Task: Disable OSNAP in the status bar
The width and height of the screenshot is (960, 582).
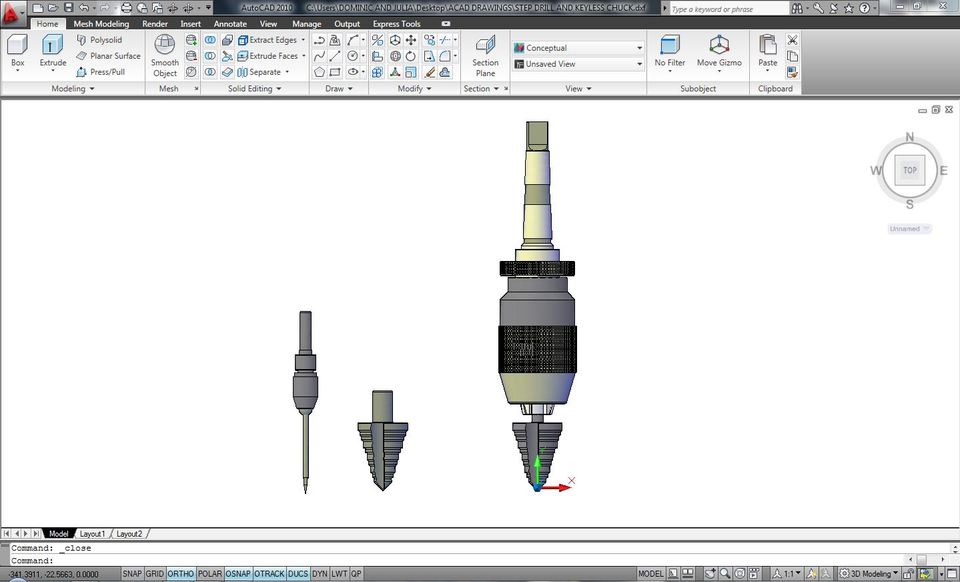Action: point(238,573)
